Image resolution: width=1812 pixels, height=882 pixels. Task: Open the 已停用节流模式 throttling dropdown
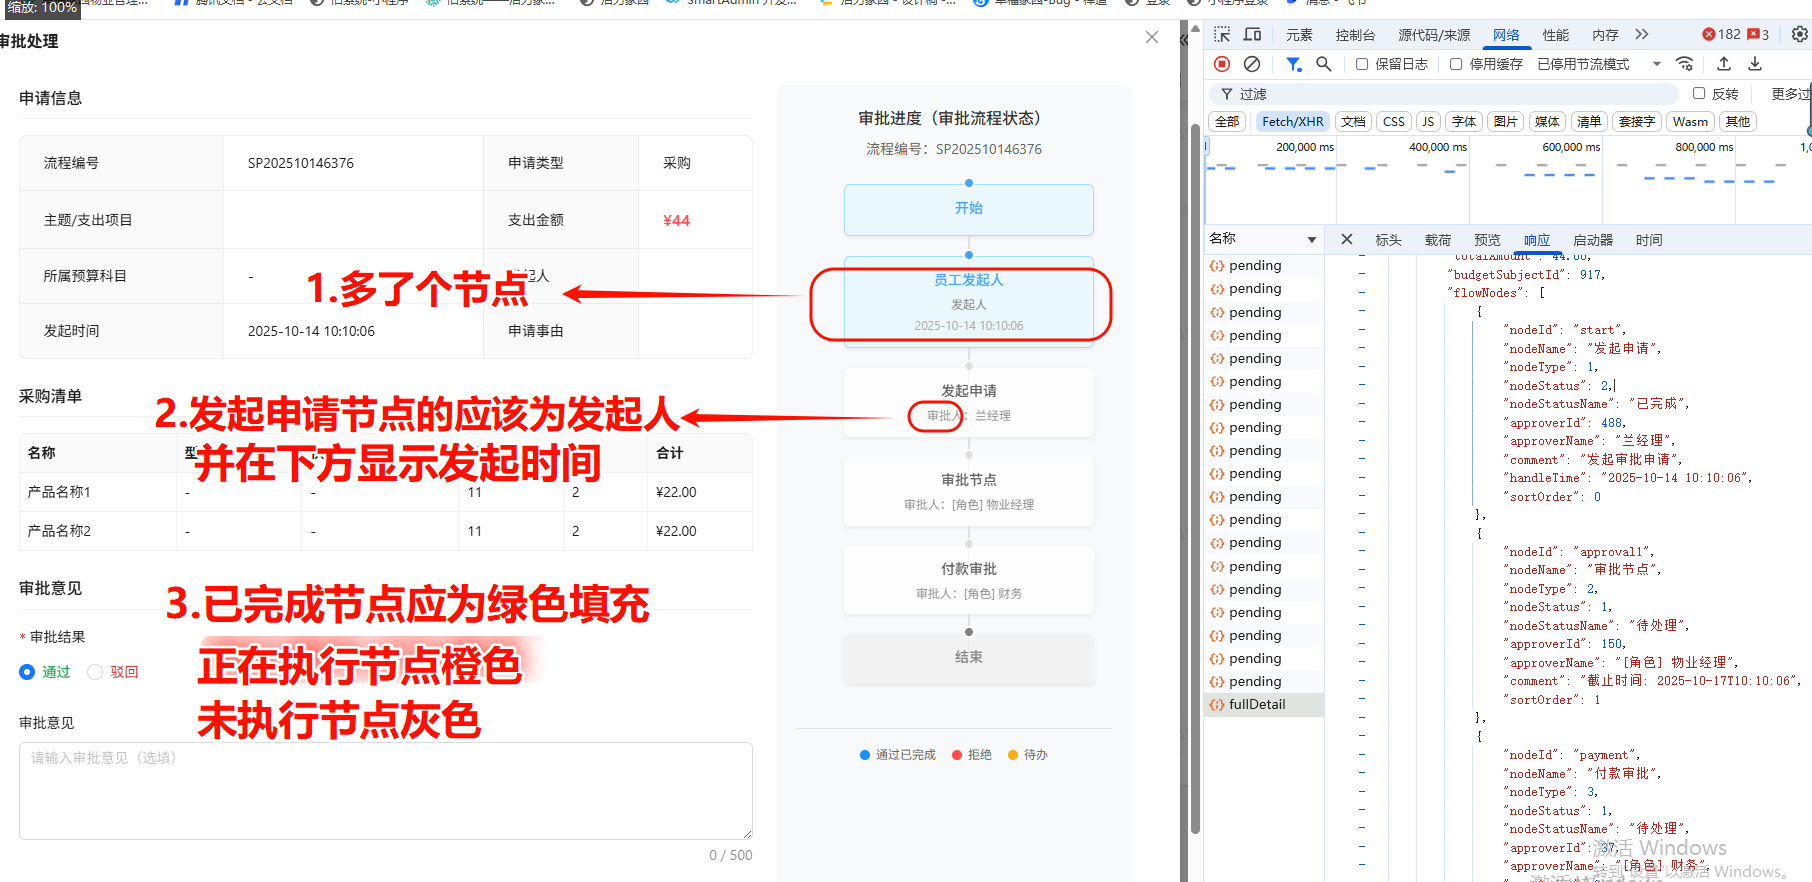point(1599,64)
